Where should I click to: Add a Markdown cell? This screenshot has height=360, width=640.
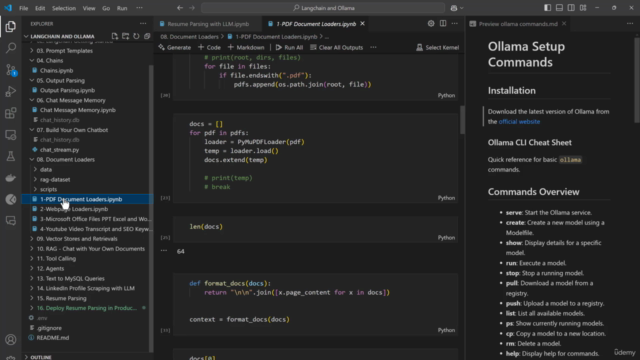coord(246,47)
